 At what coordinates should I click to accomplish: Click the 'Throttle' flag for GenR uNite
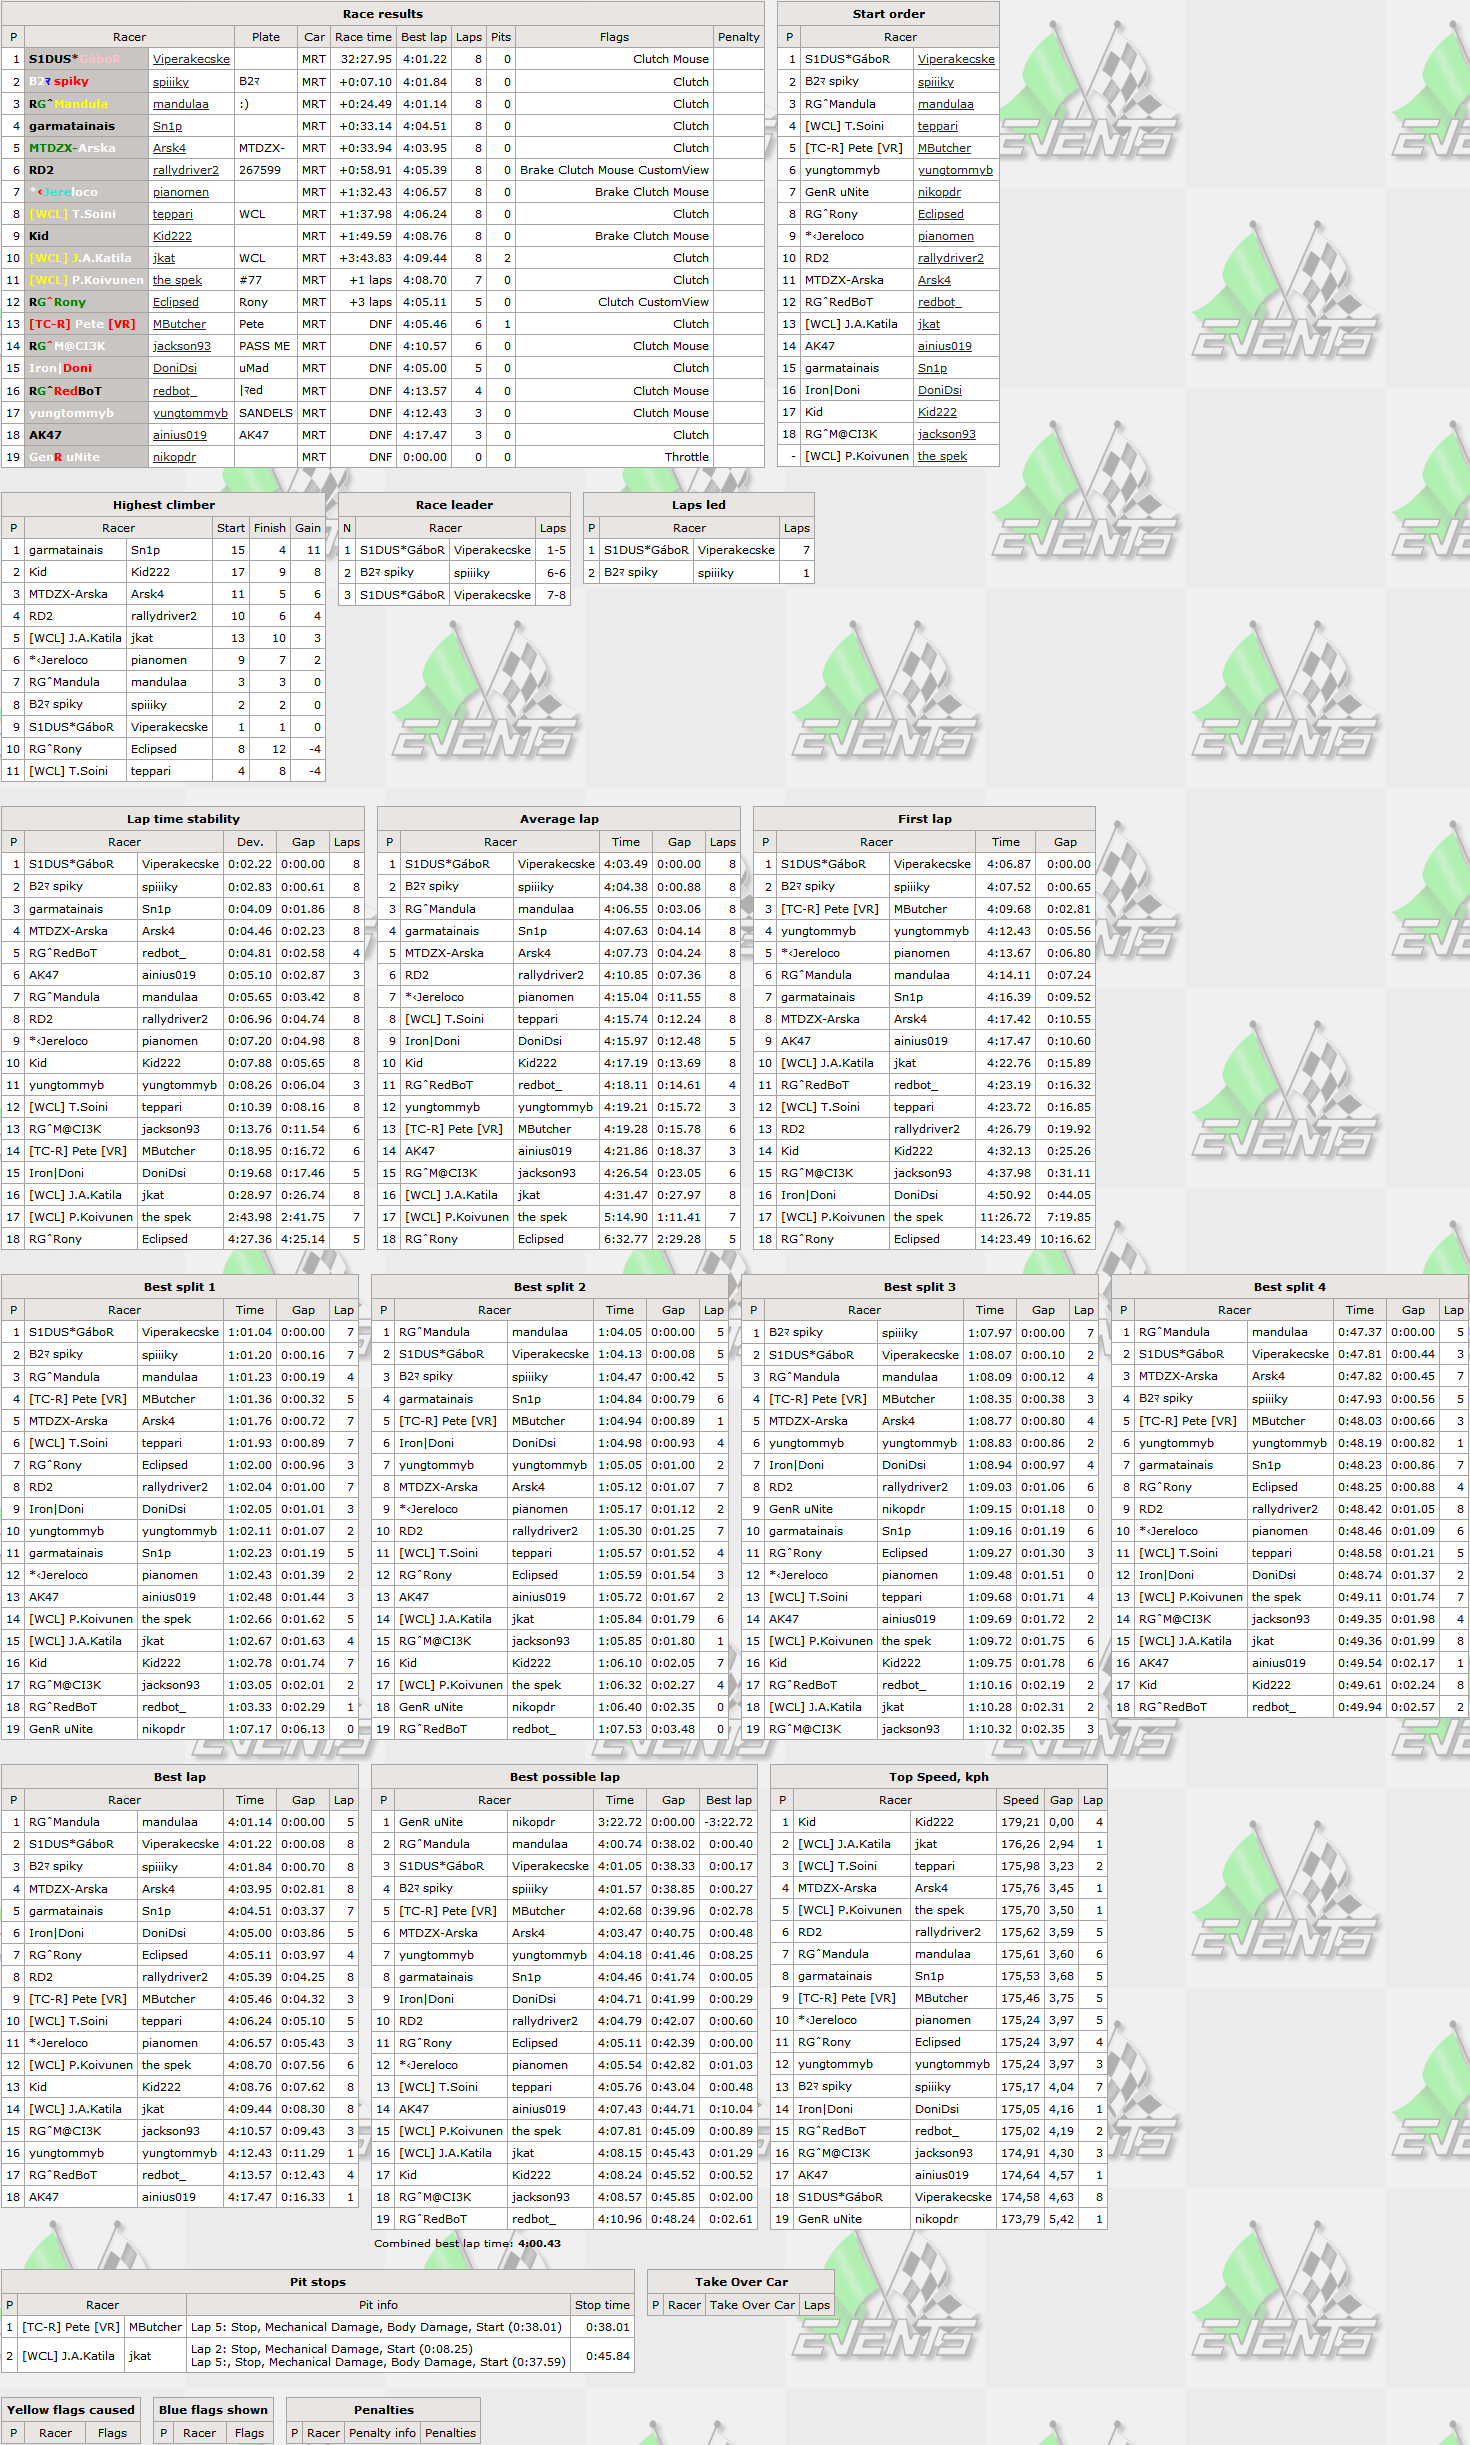687,457
